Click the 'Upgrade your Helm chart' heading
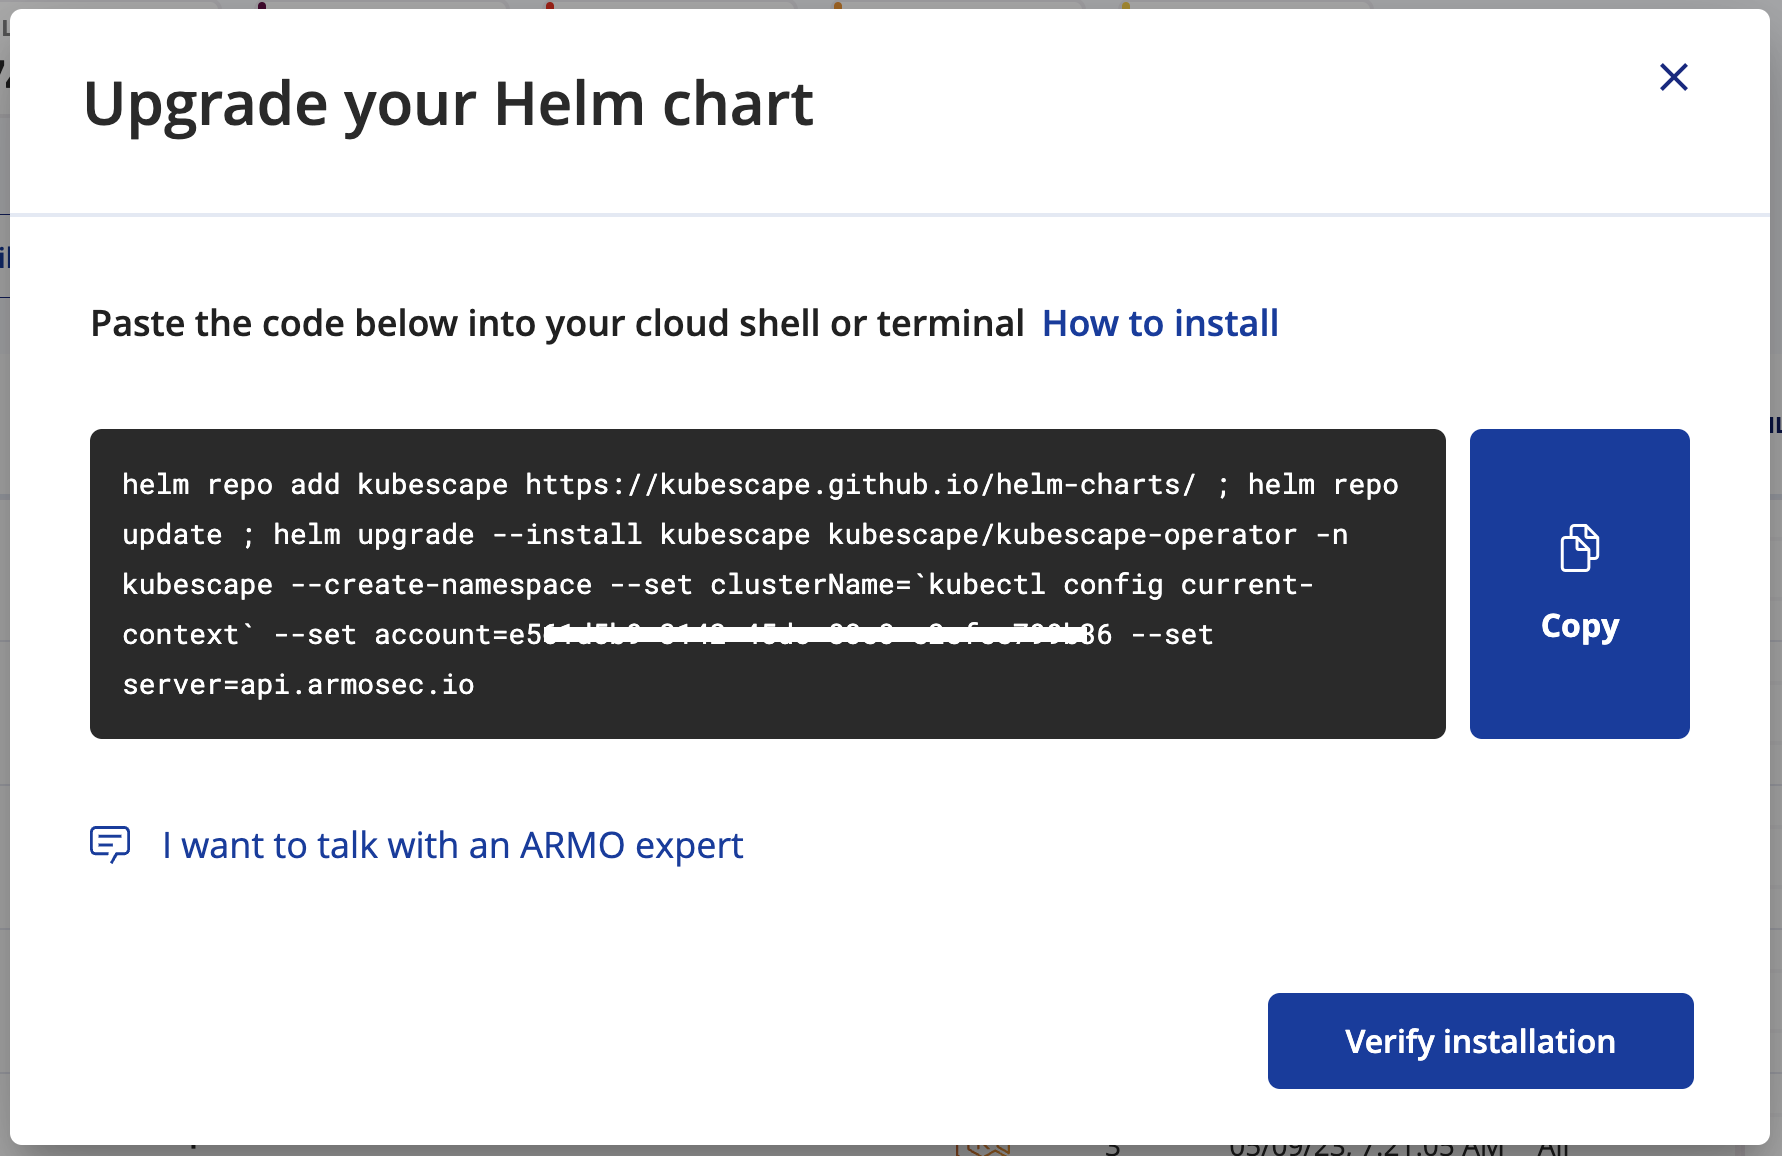 448,104
